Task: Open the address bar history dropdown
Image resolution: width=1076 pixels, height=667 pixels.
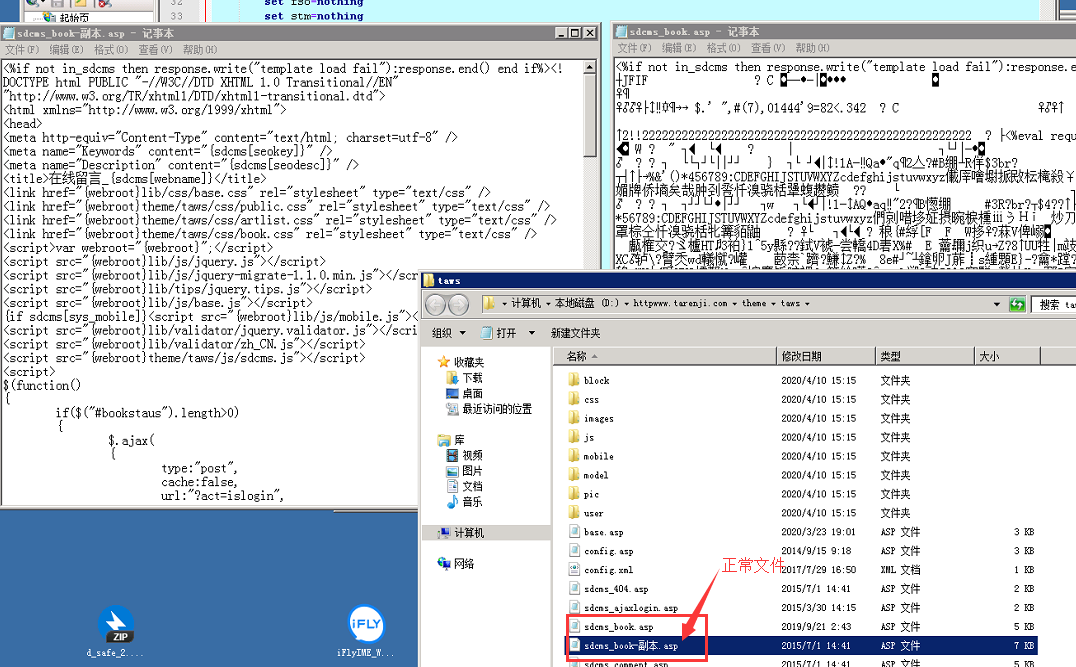Action: (996, 304)
